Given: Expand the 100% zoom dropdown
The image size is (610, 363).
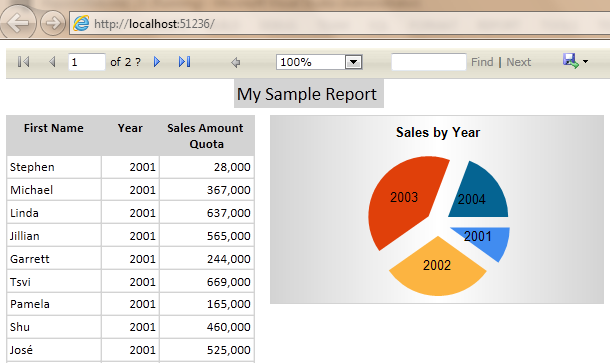Looking at the screenshot, I should click(x=353, y=62).
